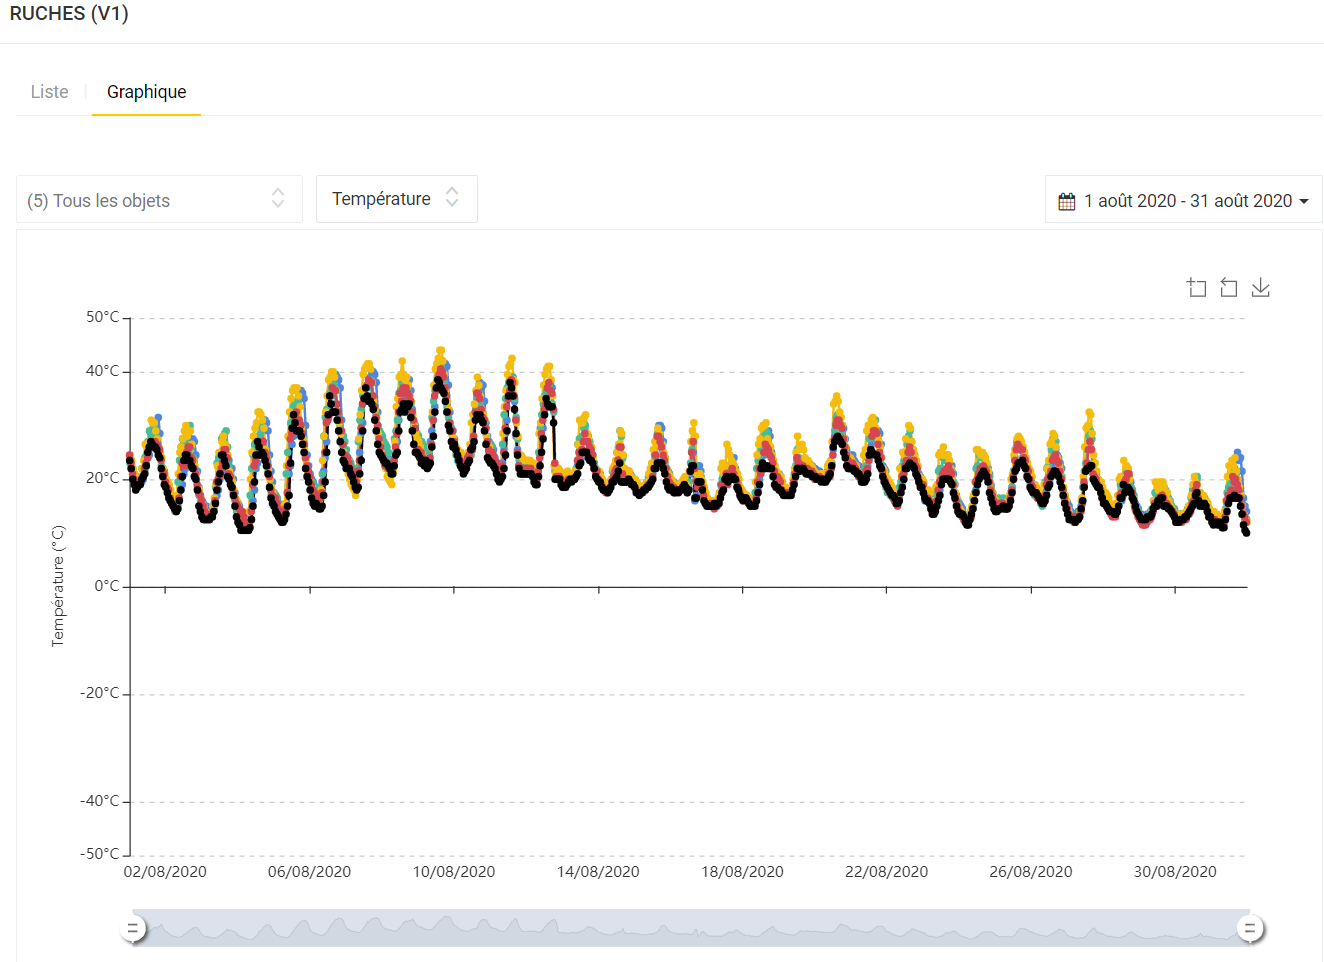
Task: Click the 10/08/2020 date label
Action: (x=454, y=872)
